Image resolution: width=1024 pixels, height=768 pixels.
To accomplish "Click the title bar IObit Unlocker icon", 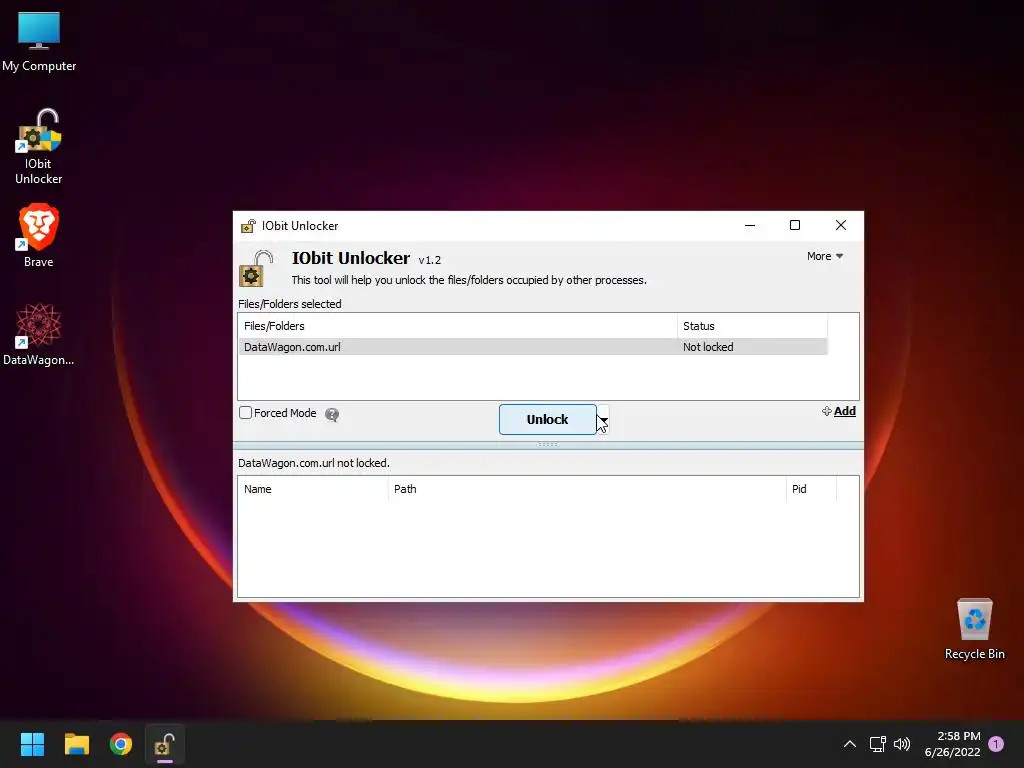I will tap(248, 226).
